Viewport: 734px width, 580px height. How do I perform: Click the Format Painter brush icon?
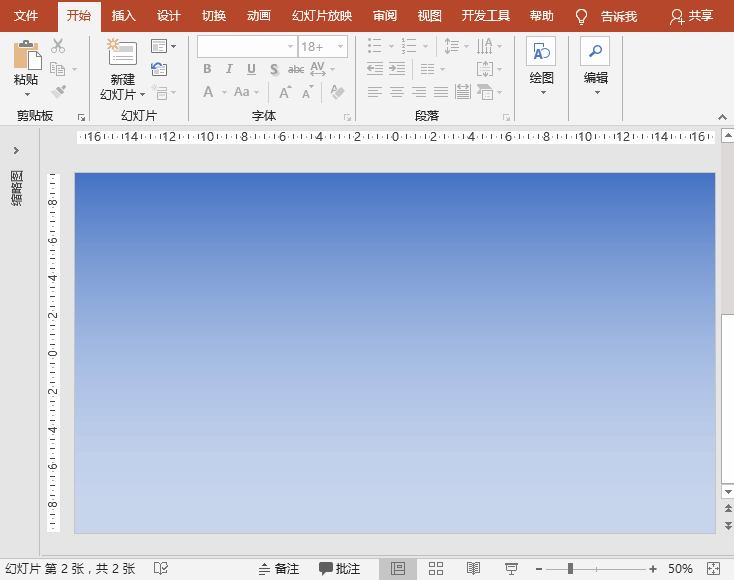(59, 91)
